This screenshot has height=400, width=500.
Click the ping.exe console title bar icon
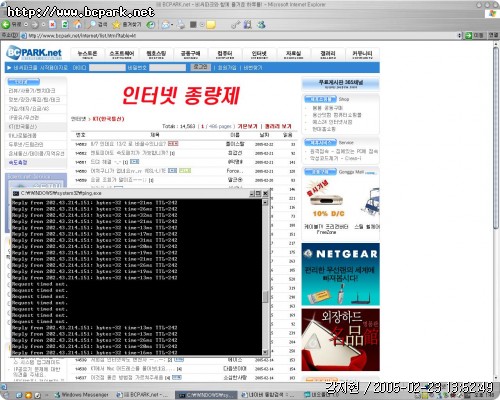(16, 193)
